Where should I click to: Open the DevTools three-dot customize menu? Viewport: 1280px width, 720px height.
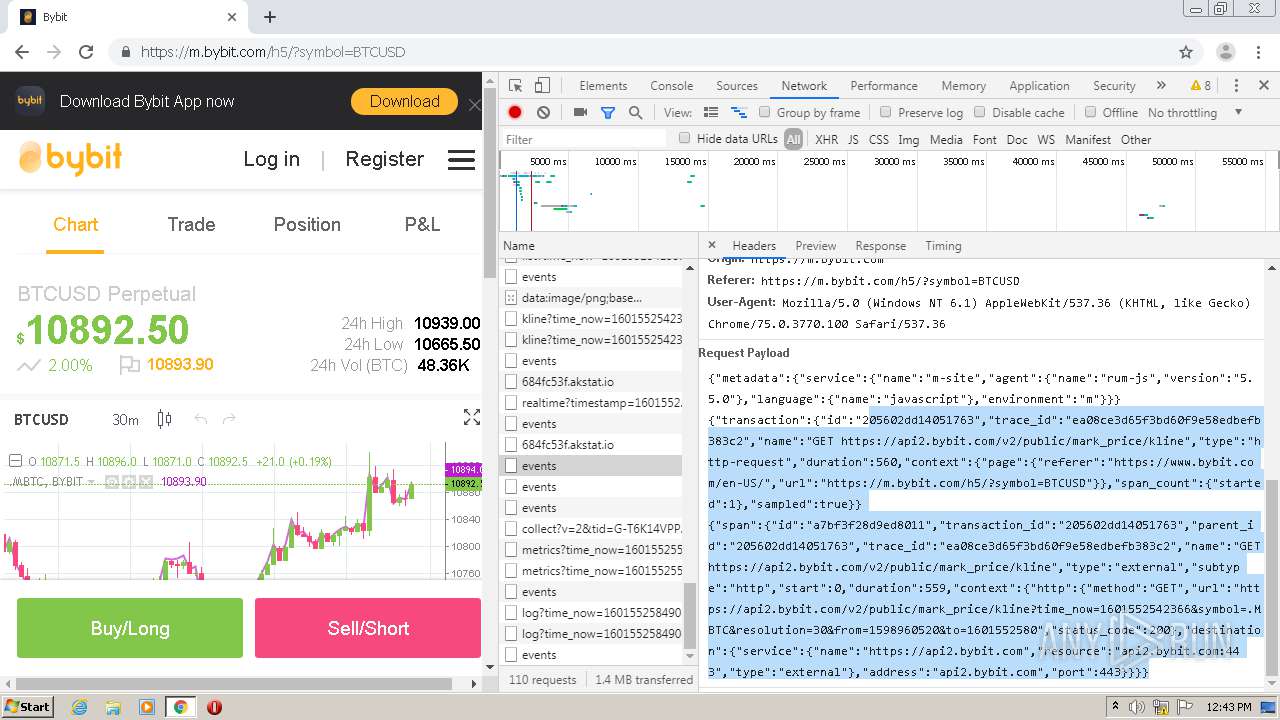[x=1236, y=86]
